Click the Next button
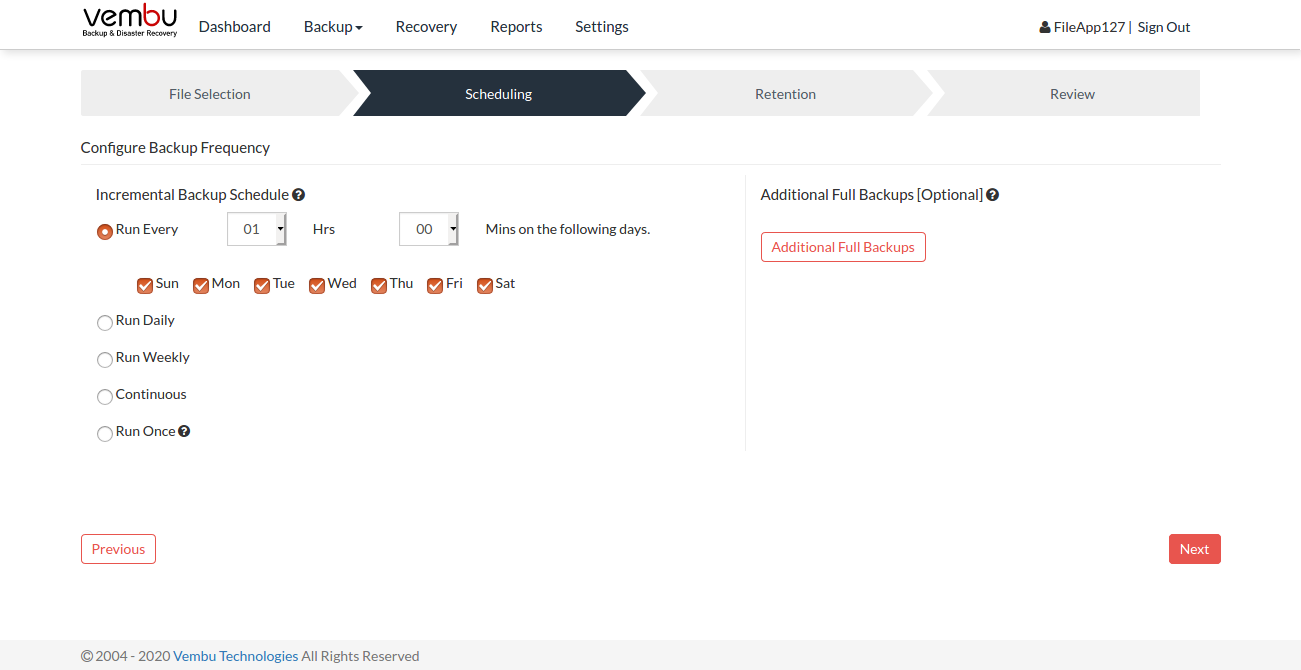The height and width of the screenshot is (670, 1301). coord(1194,549)
